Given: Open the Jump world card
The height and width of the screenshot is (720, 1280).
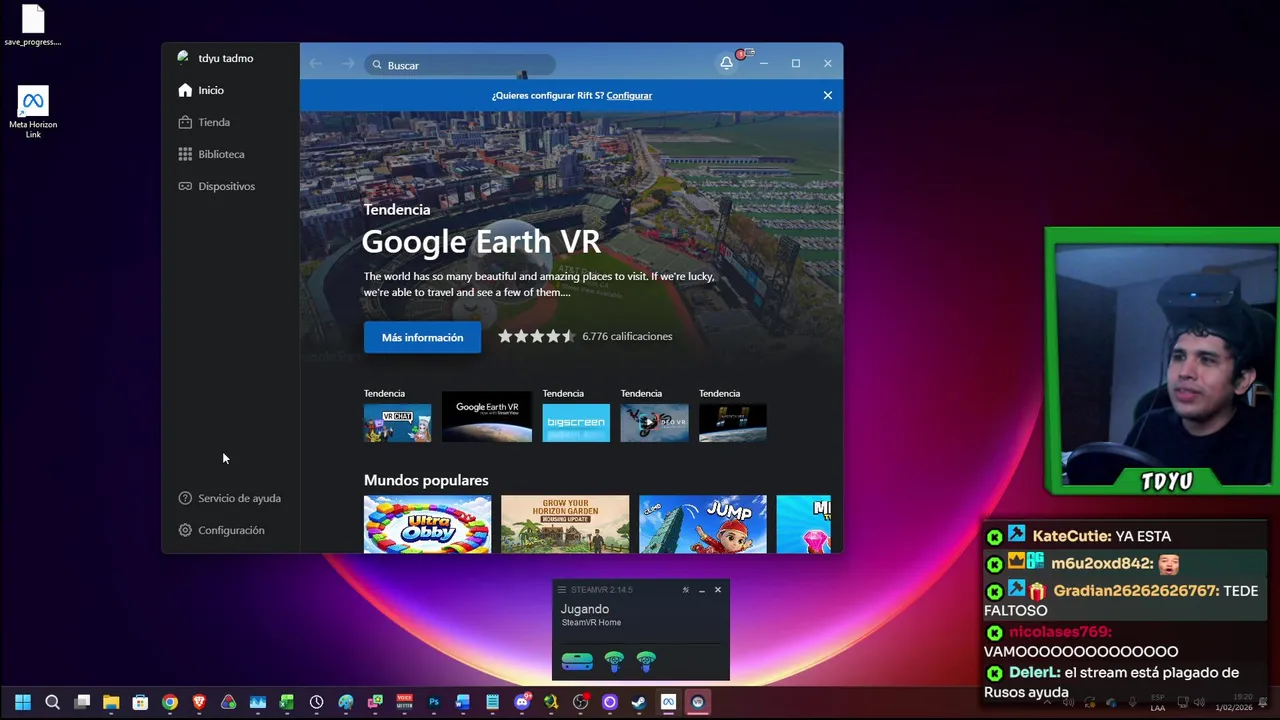Looking at the screenshot, I should [703, 524].
